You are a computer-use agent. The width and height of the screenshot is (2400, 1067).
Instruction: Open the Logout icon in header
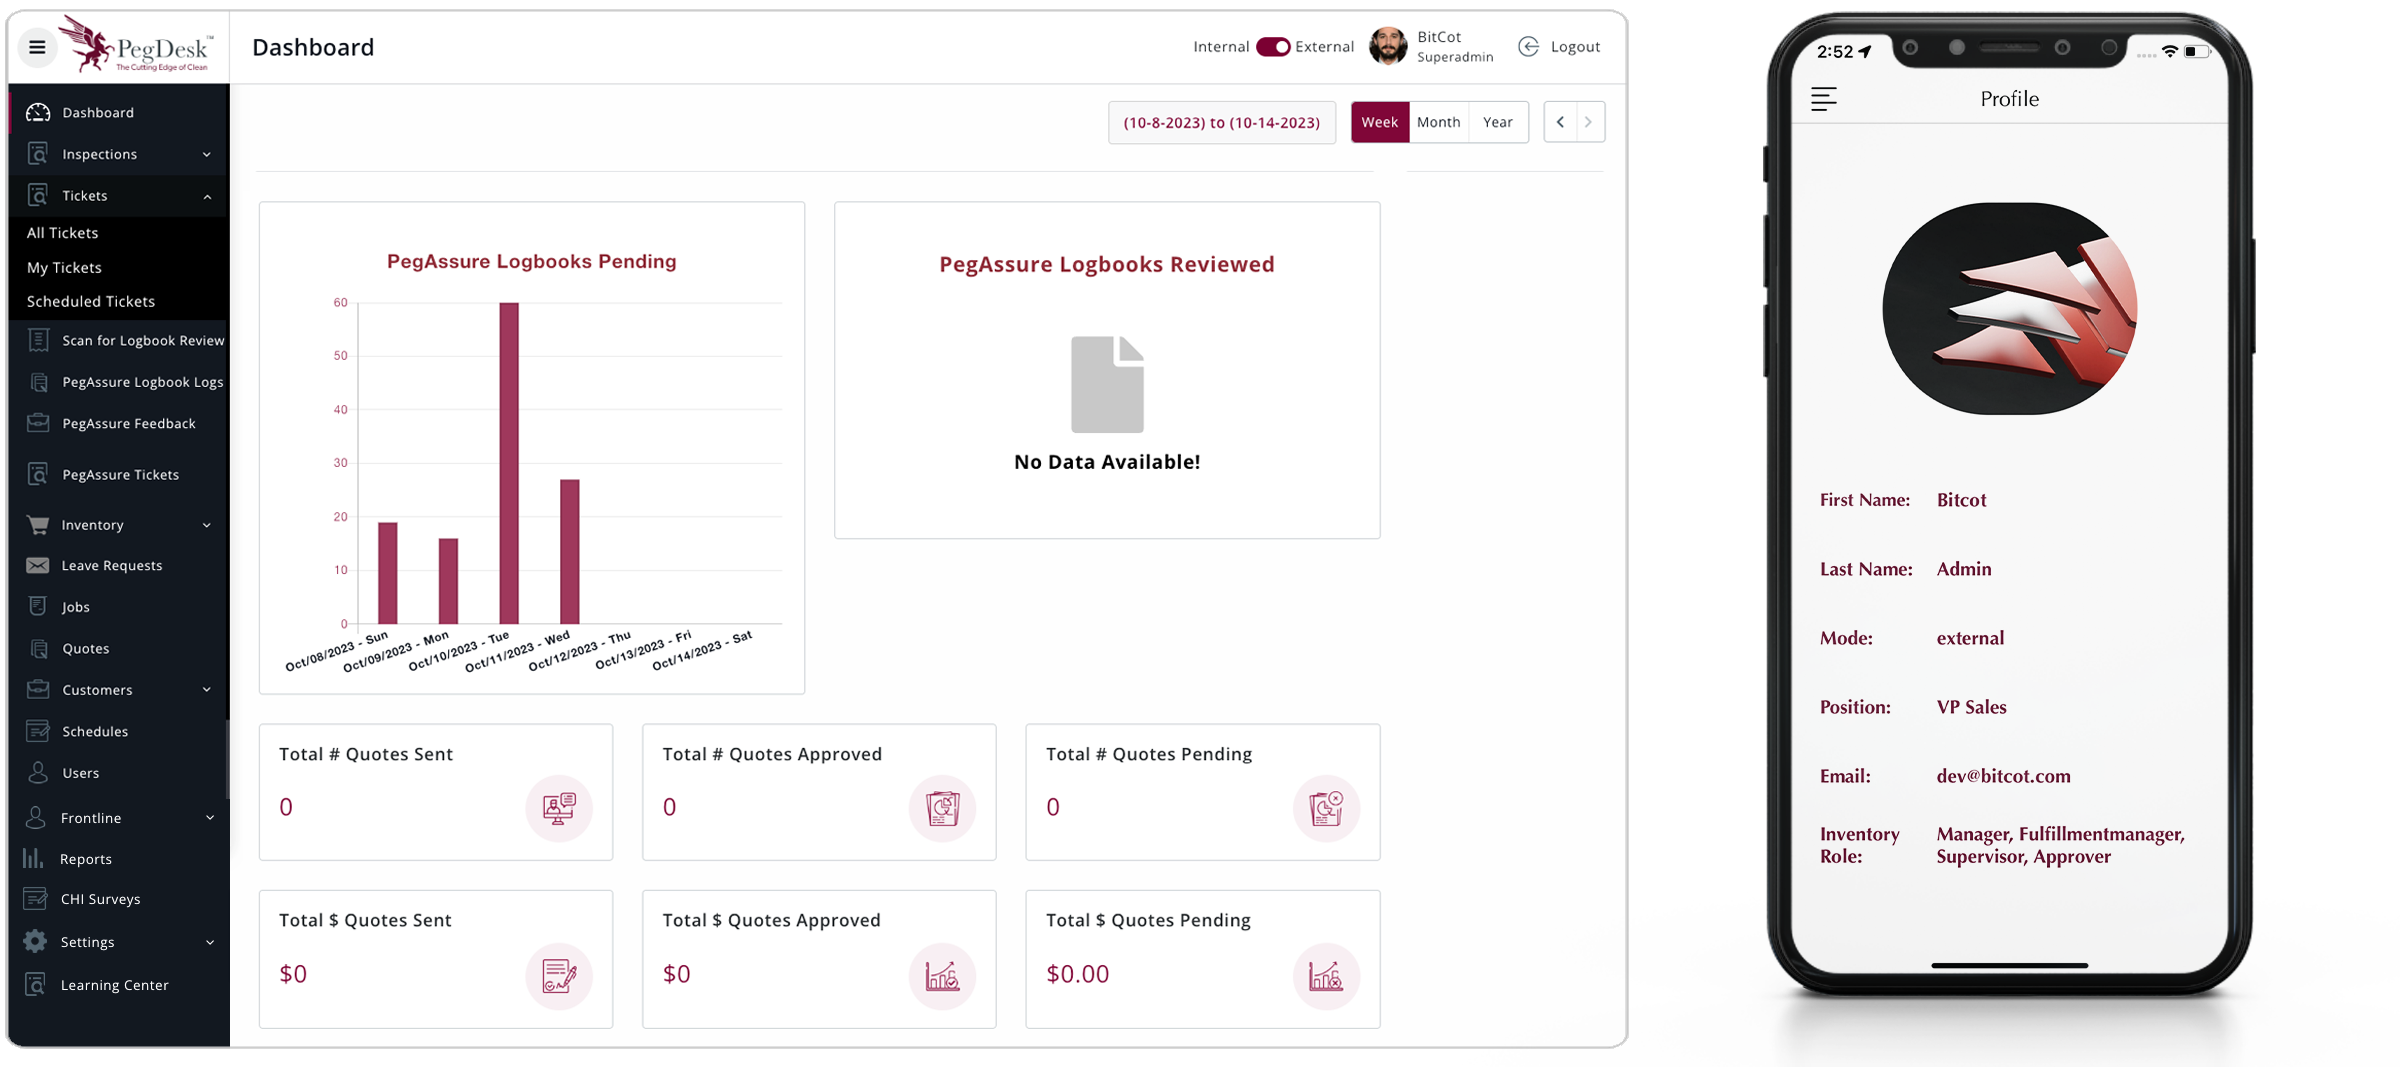click(x=1528, y=47)
